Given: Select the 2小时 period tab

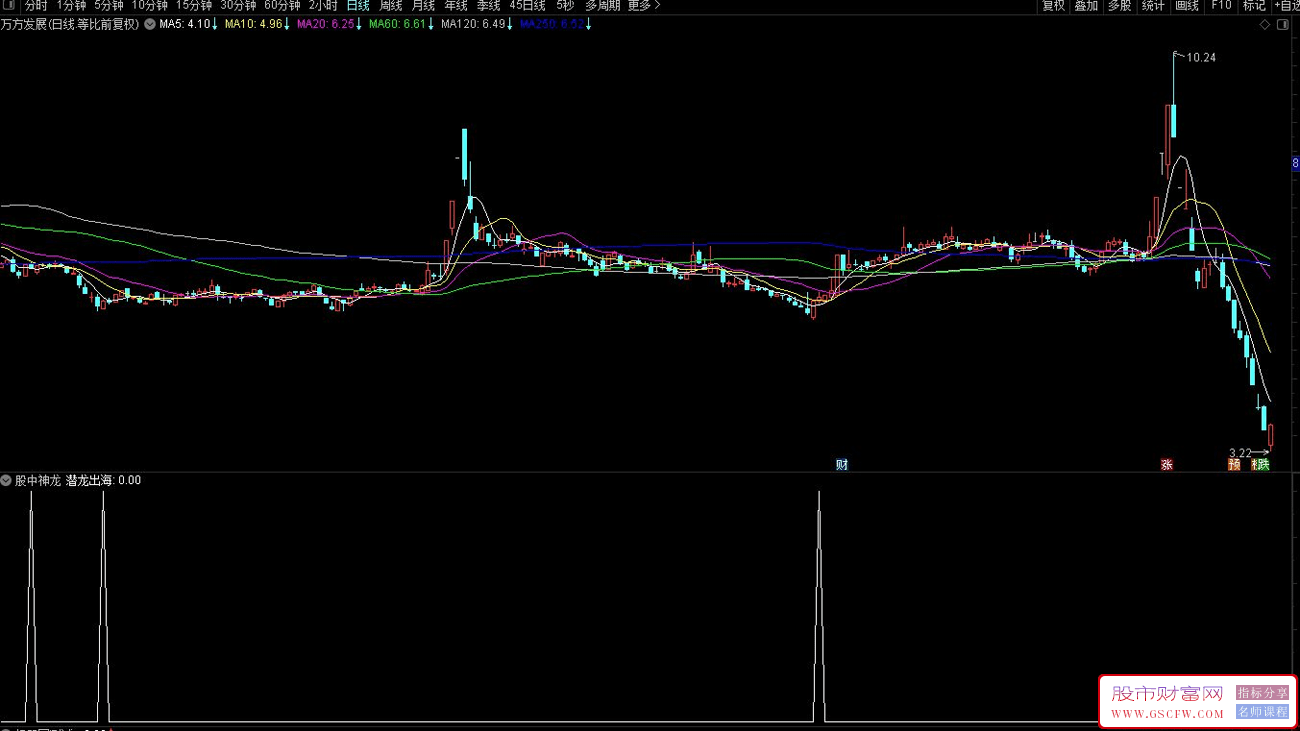Looking at the screenshot, I should coord(323,6).
